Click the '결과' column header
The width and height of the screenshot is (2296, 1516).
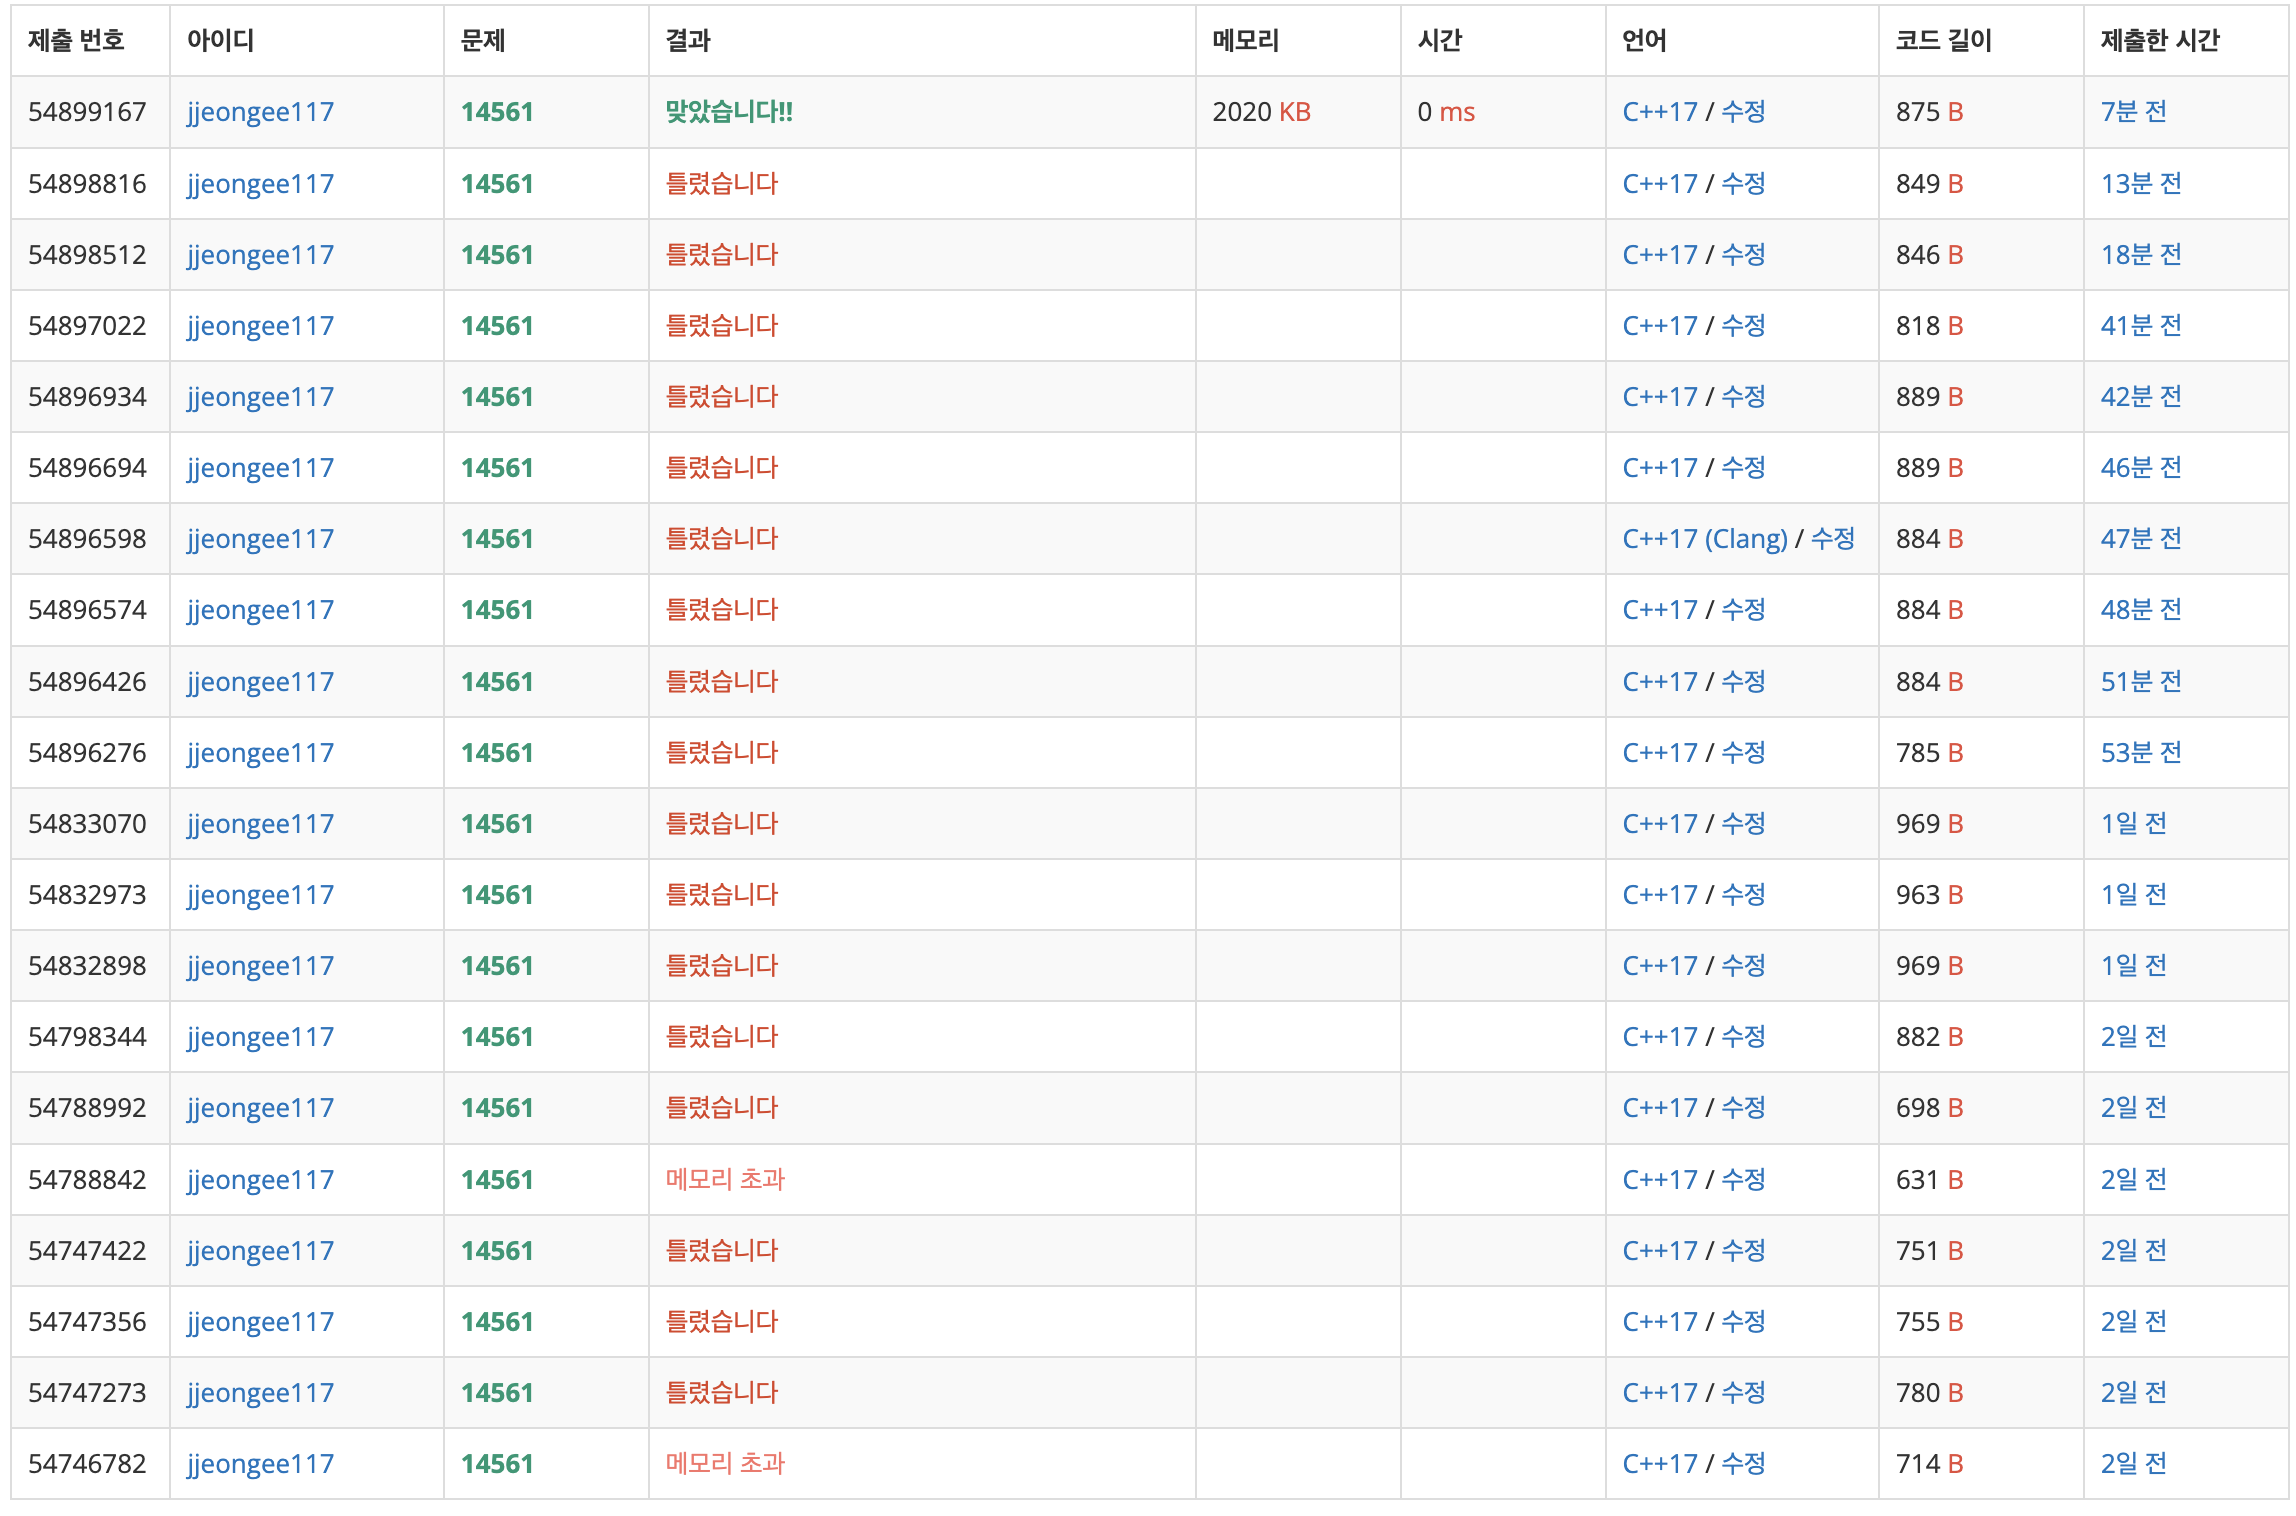pos(688,41)
